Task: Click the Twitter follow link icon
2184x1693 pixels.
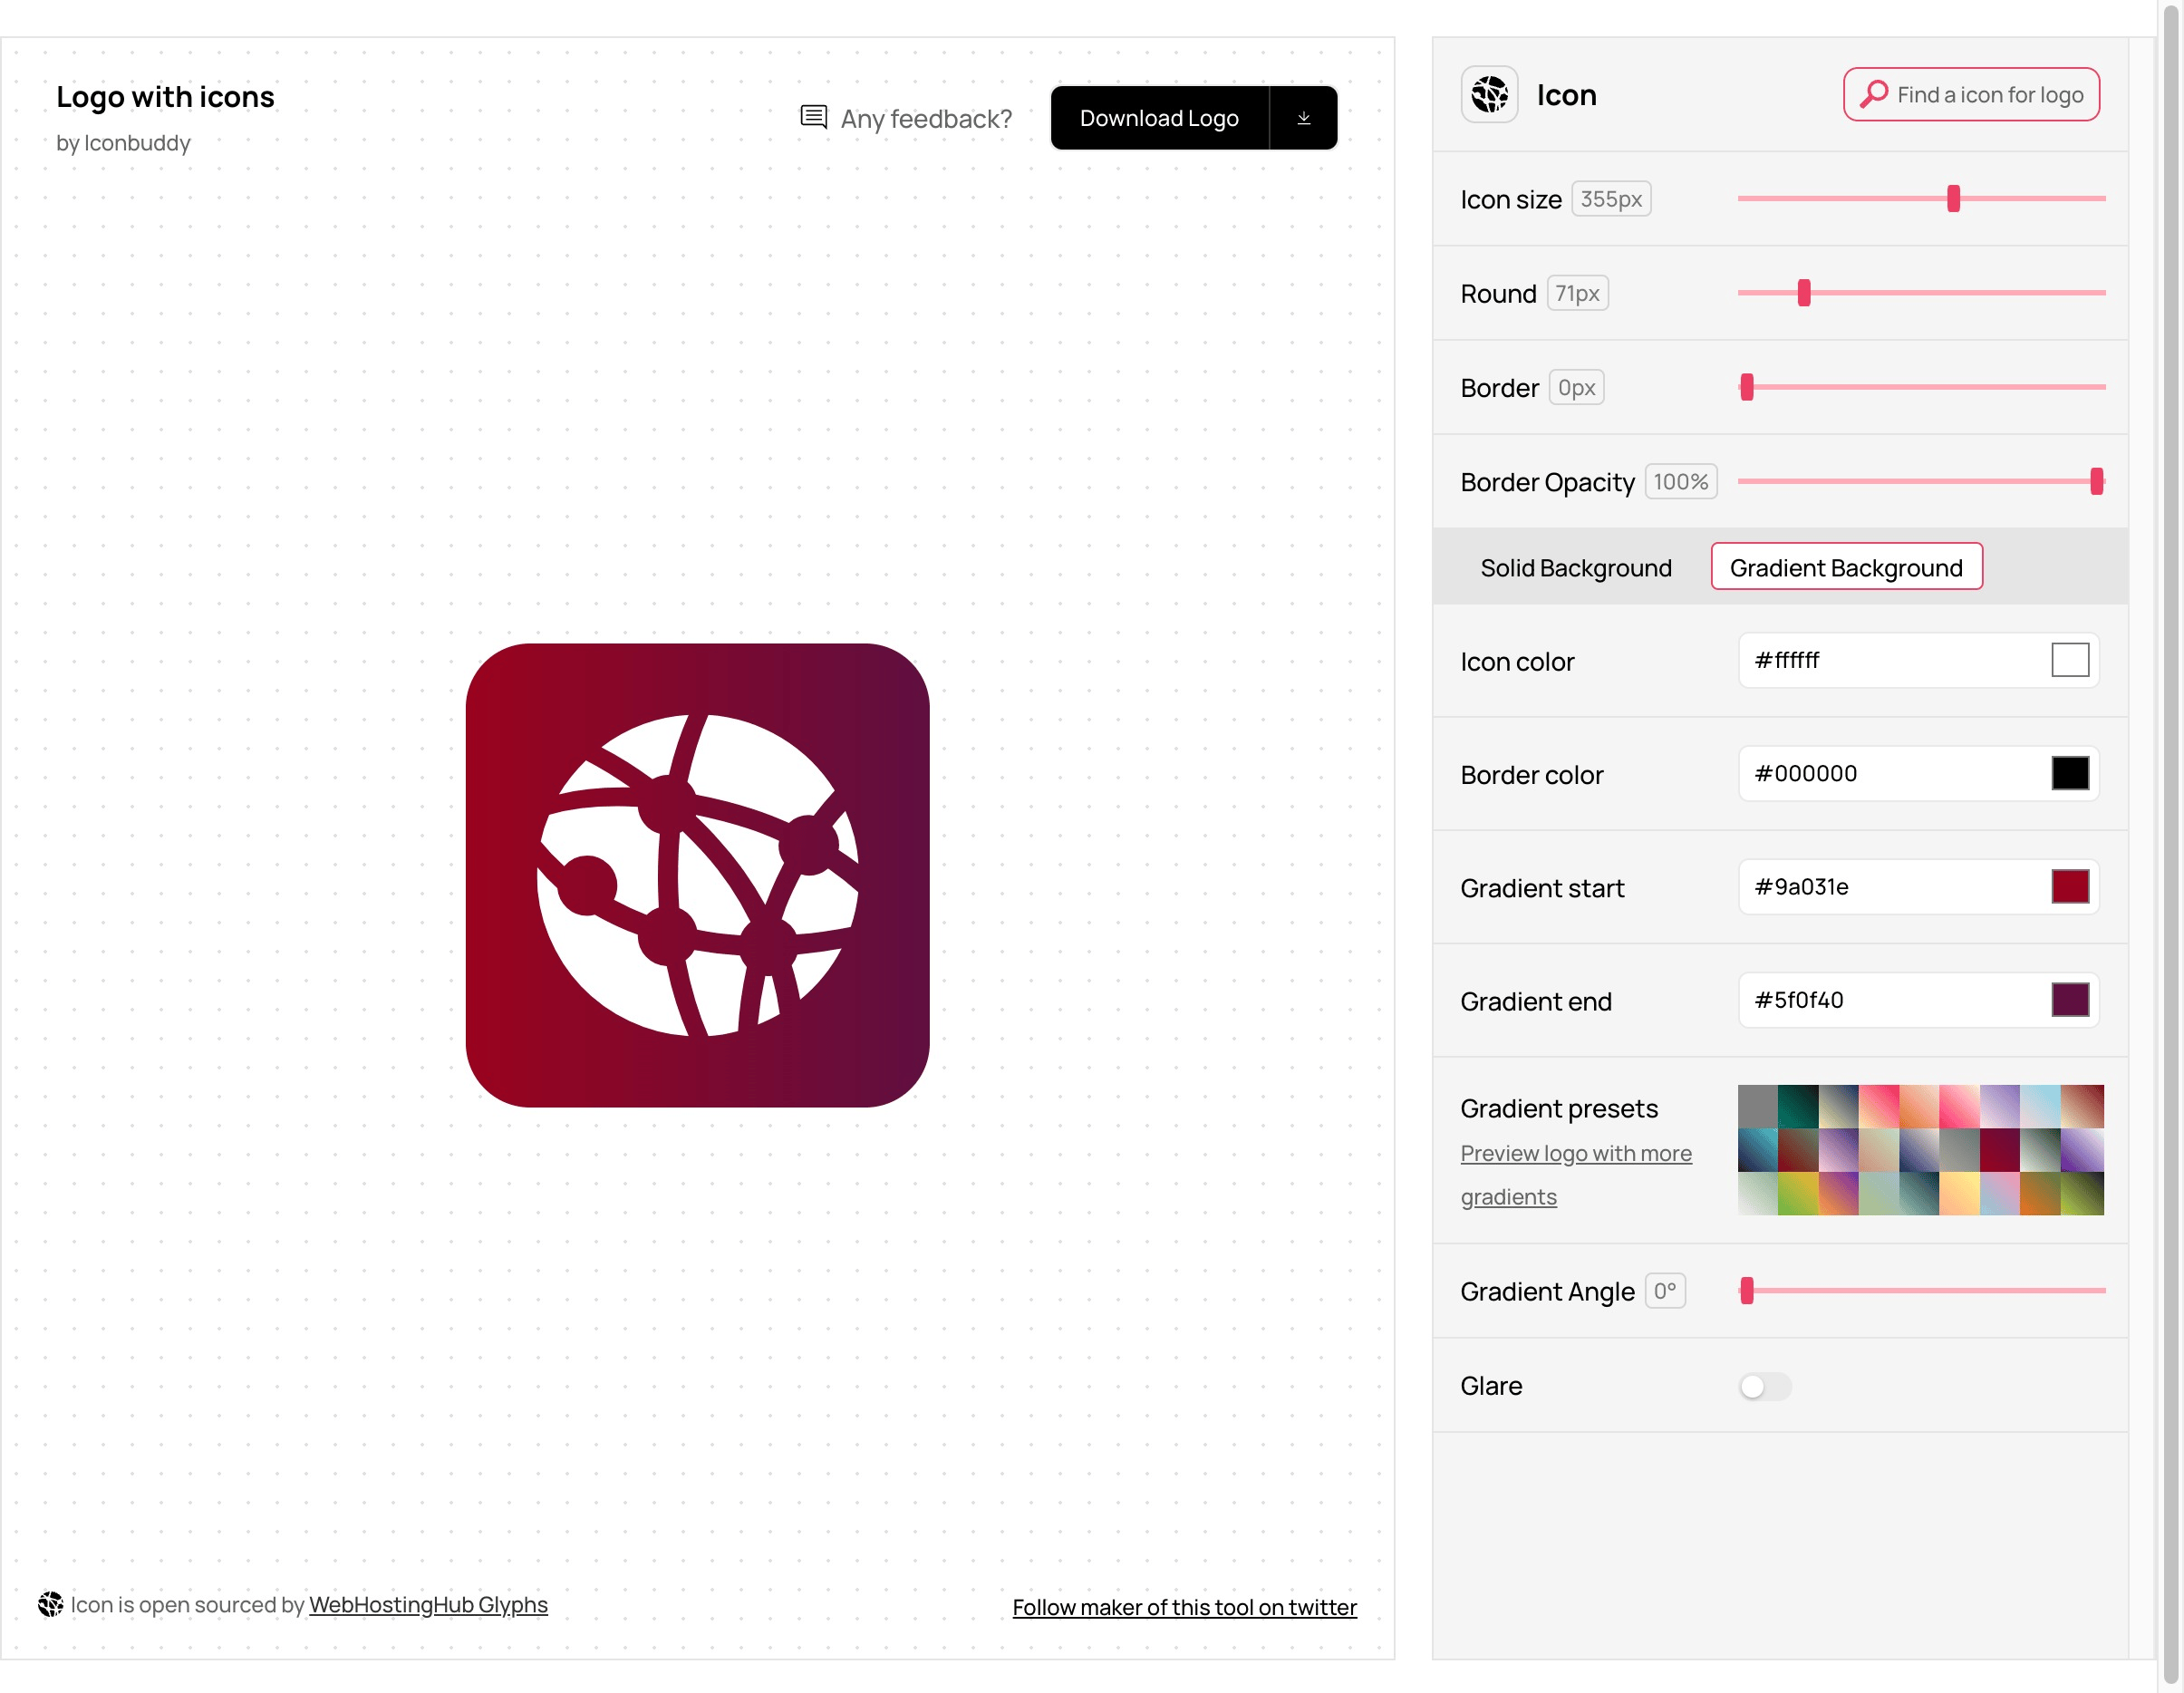Action: [1184, 1606]
